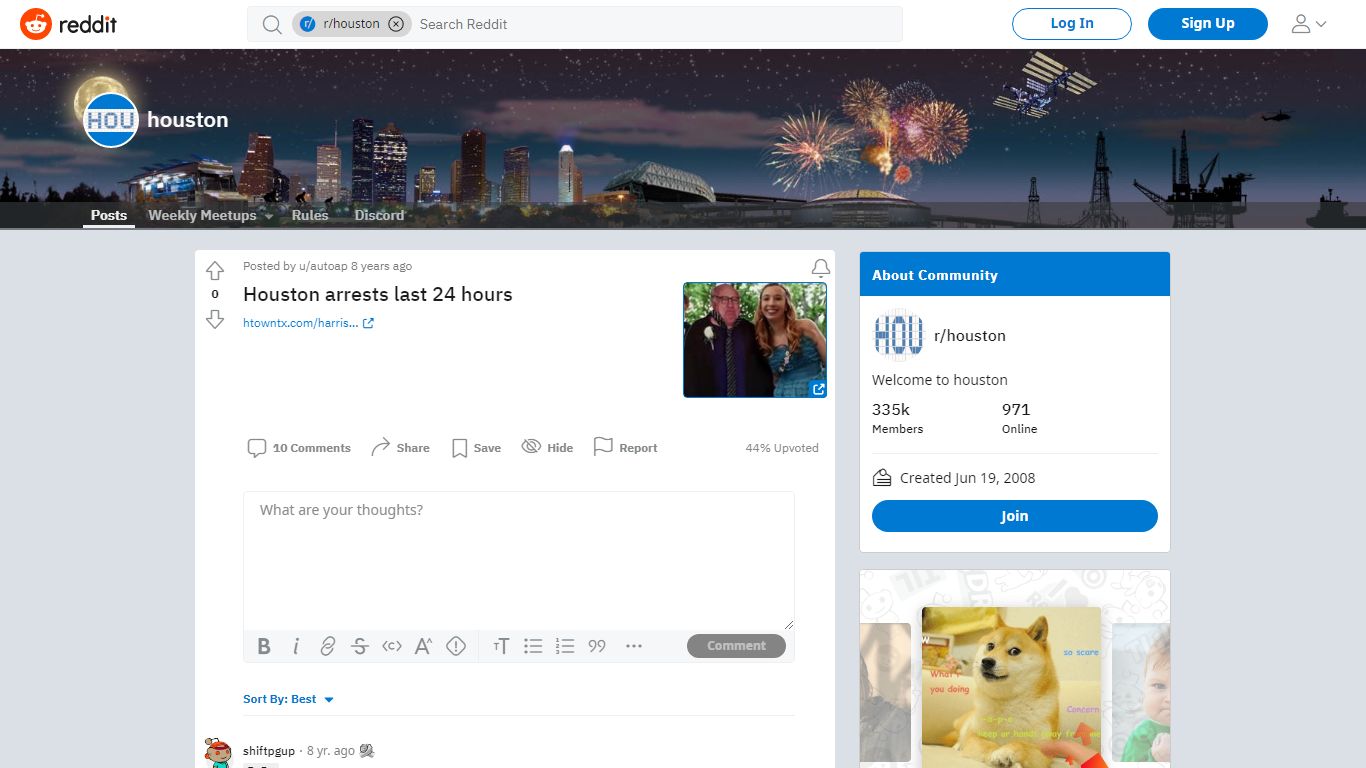Open shiftpgup commenter profile
The height and width of the screenshot is (768, 1366).
pos(269,751)
